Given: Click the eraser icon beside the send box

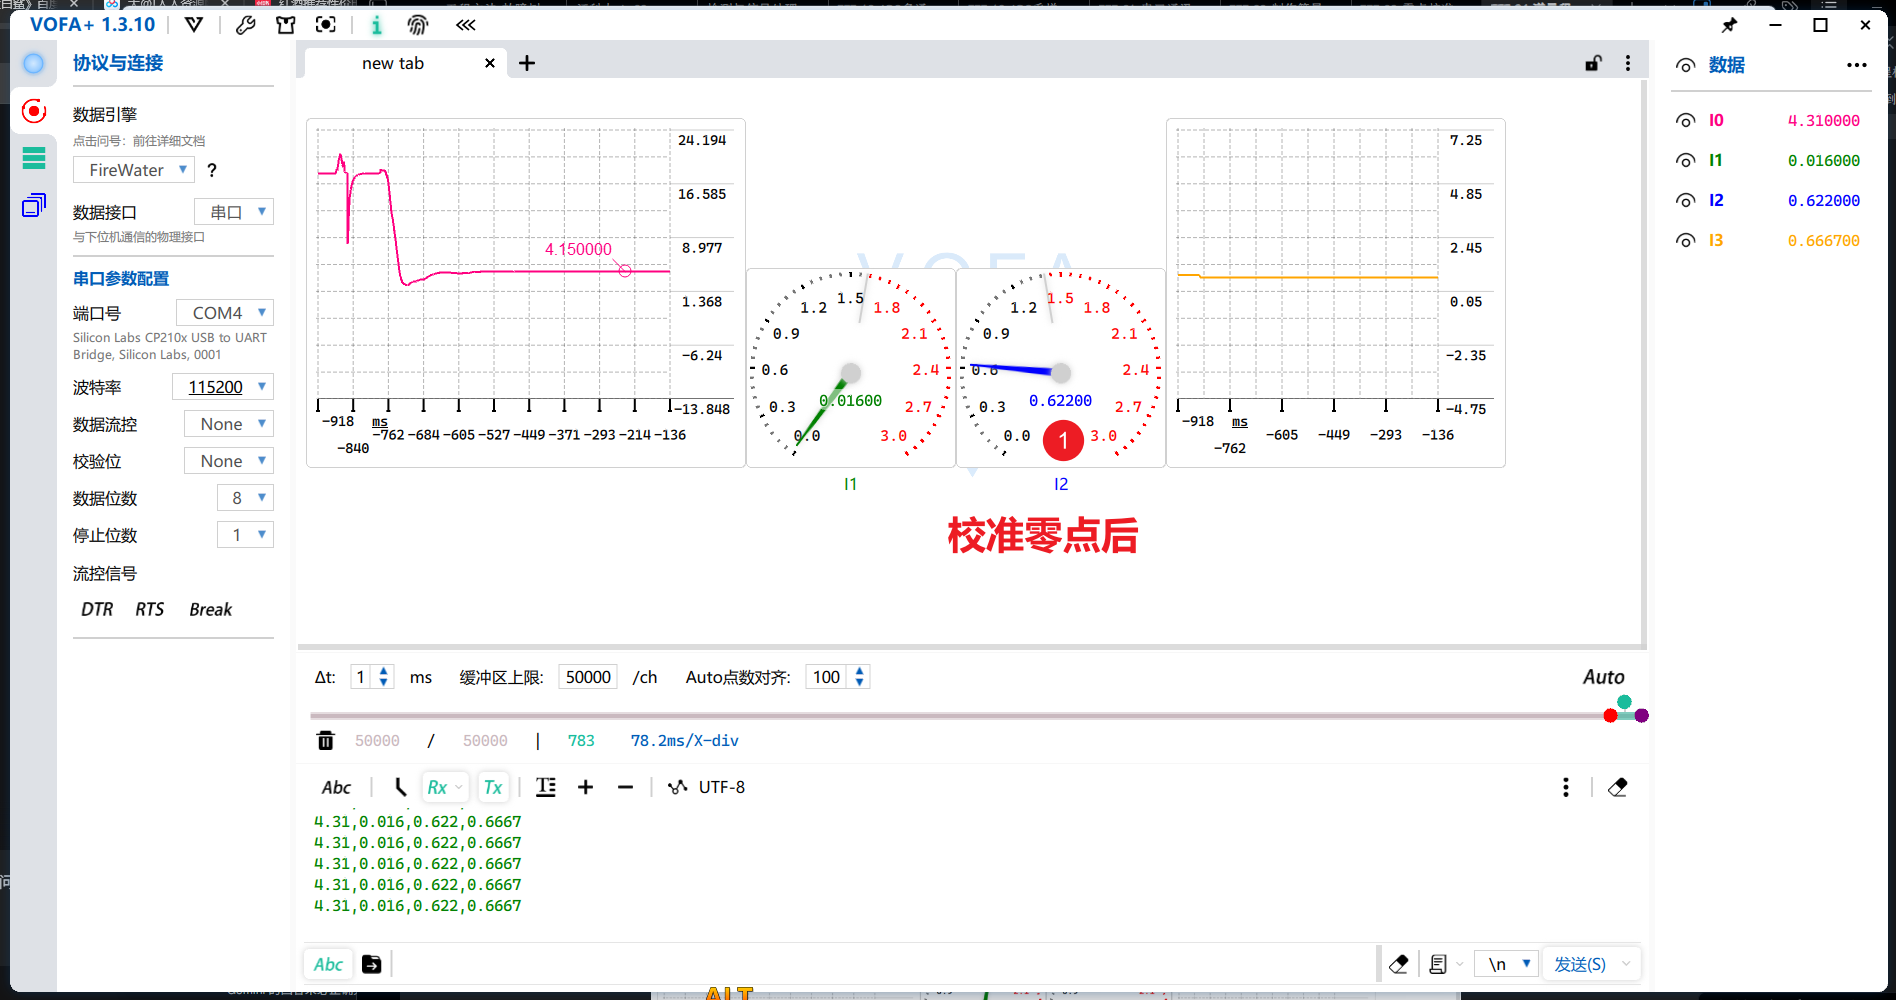Looking at the screenshot, I should (x=1399, y=964).
